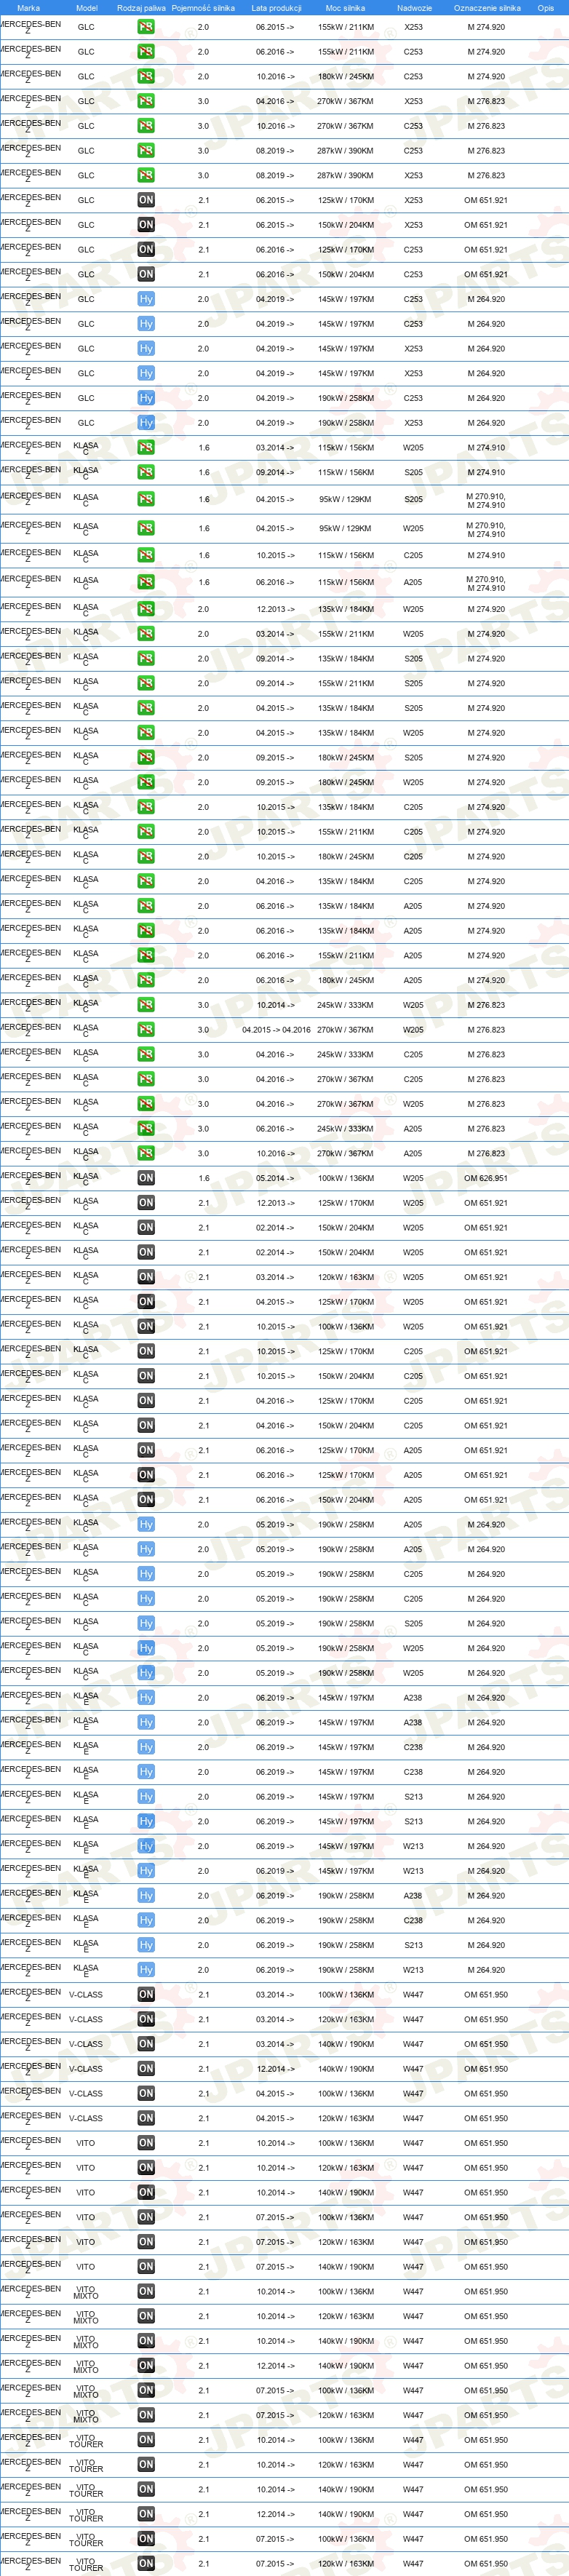Select '180kW / 245KM' in Klasa C 10.2015 C205 row
The image size is (569, 2576).
[345, 857]
